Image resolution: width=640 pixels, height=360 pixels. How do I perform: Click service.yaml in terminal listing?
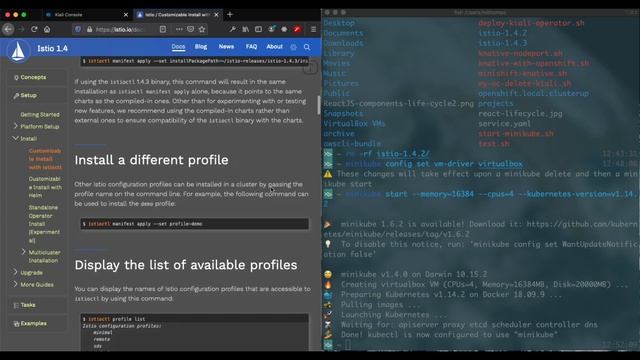coord(504,124)
